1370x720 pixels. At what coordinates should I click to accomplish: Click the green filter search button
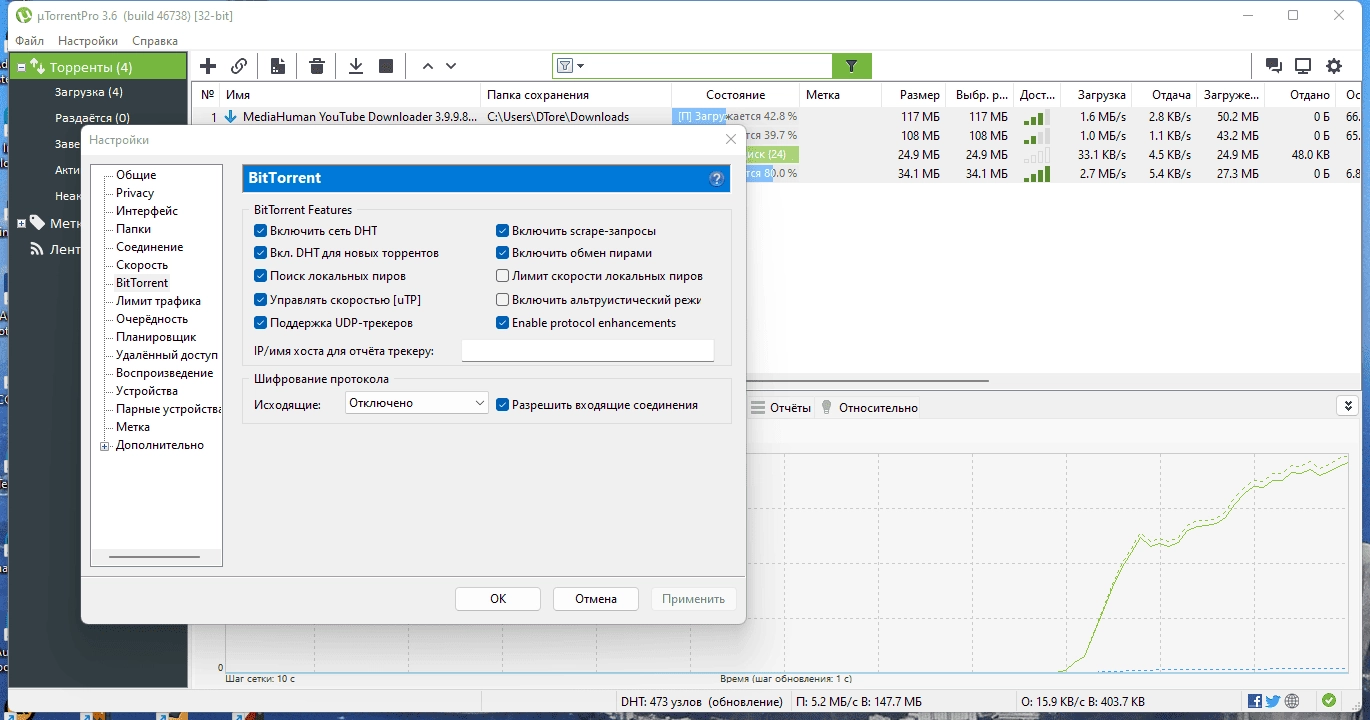pyautogui.click(x=852, y=66)
